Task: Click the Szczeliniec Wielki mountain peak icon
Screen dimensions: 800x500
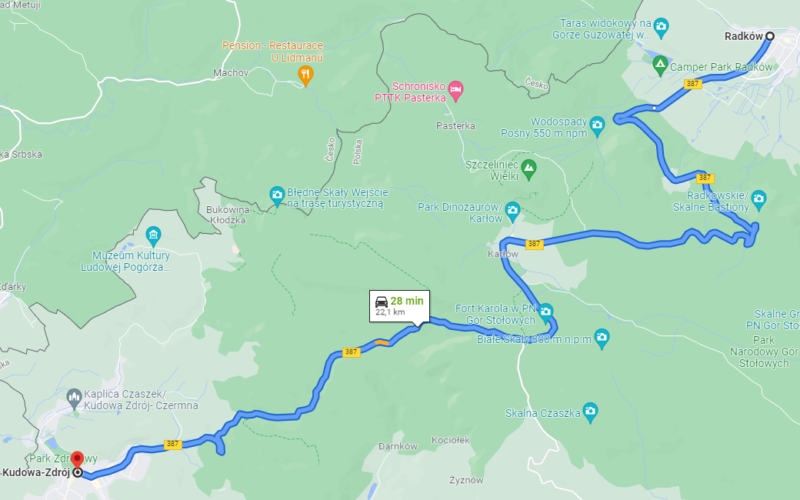Action: coord(529,169)
